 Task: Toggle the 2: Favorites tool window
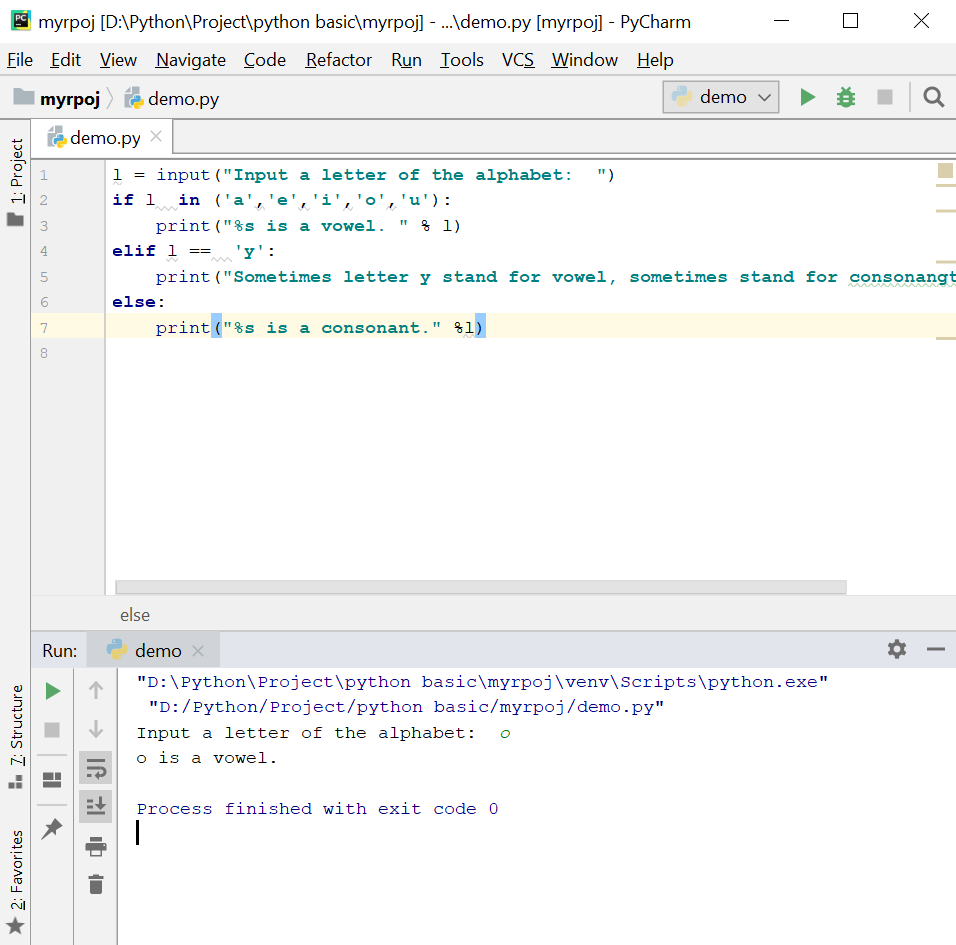pyautogui.click(x=16, y=881)
